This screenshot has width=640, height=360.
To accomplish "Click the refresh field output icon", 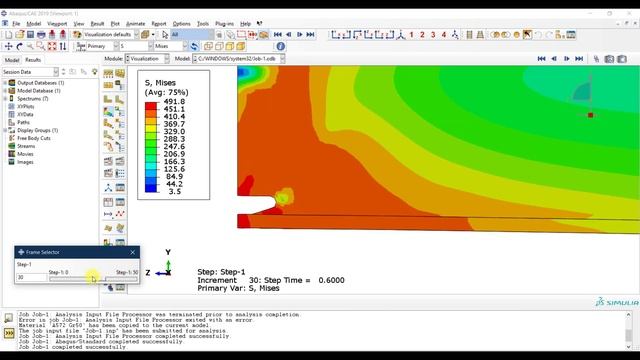I will click(194, 46).
